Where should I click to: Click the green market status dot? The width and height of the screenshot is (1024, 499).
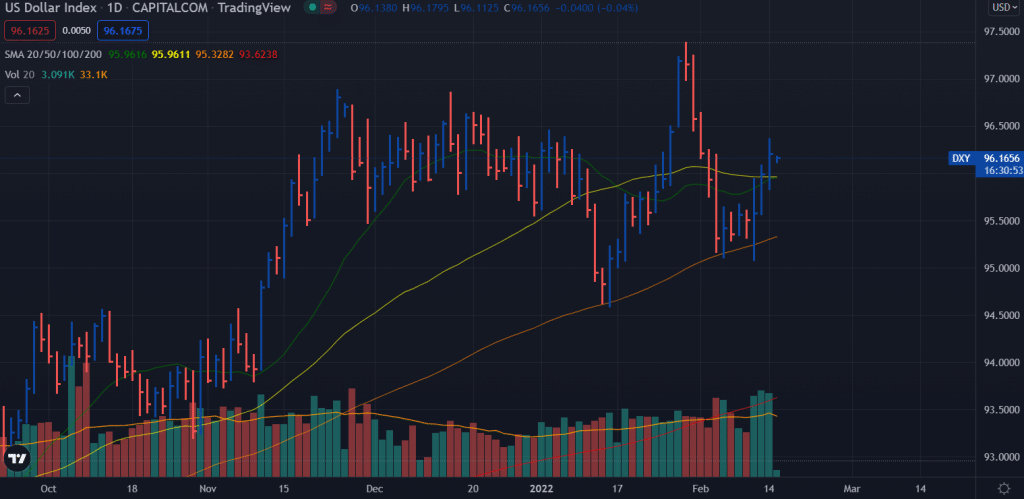click(x=312, y=8)
